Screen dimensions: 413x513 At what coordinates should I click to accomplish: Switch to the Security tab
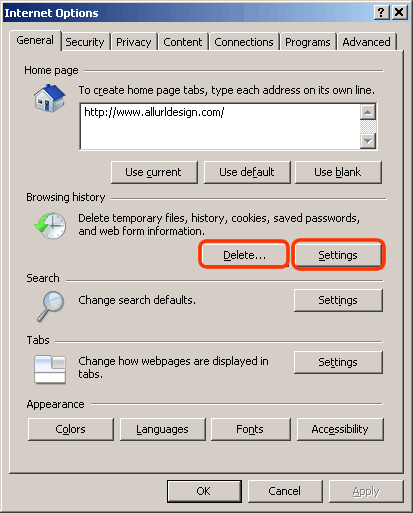(85, 42)
